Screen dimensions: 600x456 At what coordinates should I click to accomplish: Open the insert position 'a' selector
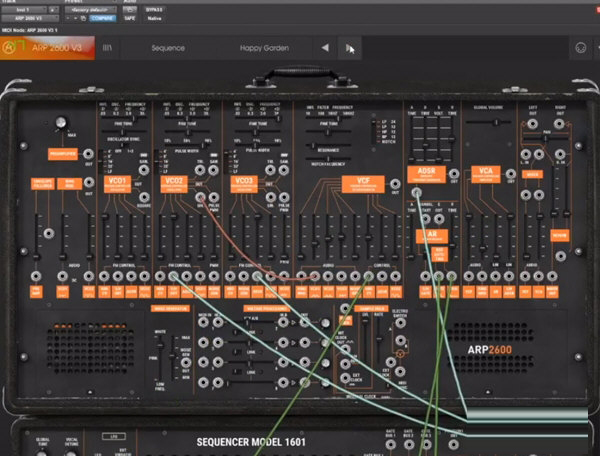pyautogui.click(x=53, y=9)
